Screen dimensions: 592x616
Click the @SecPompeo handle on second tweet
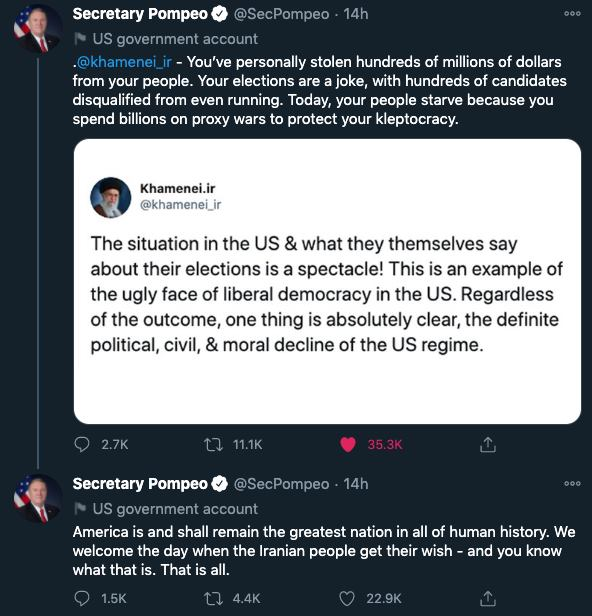click(x=281, y=484)
